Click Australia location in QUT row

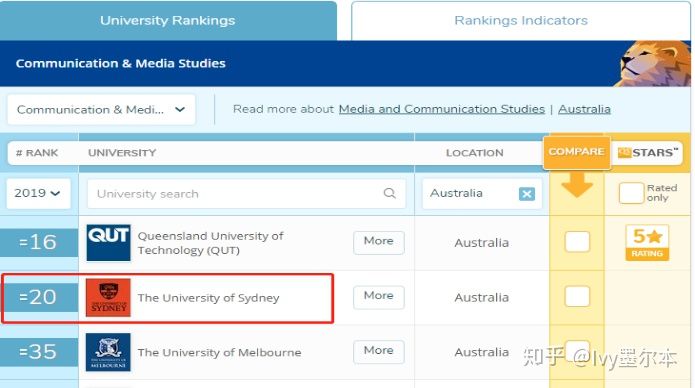[x=481, y=243]
